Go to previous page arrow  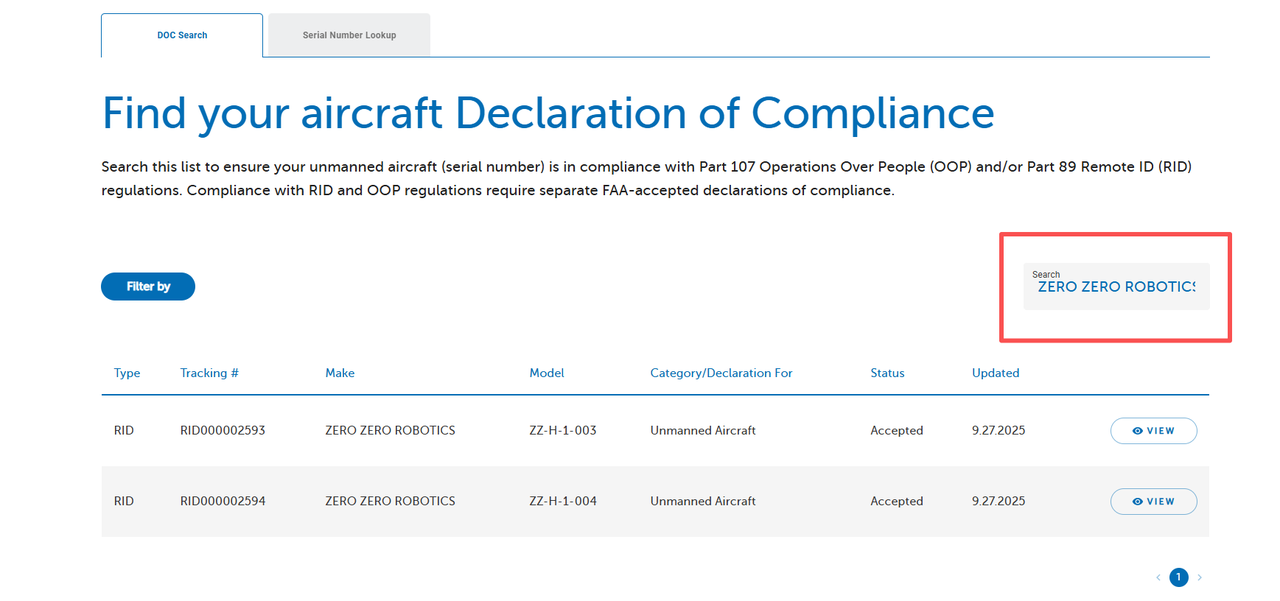click(1158, 577)
